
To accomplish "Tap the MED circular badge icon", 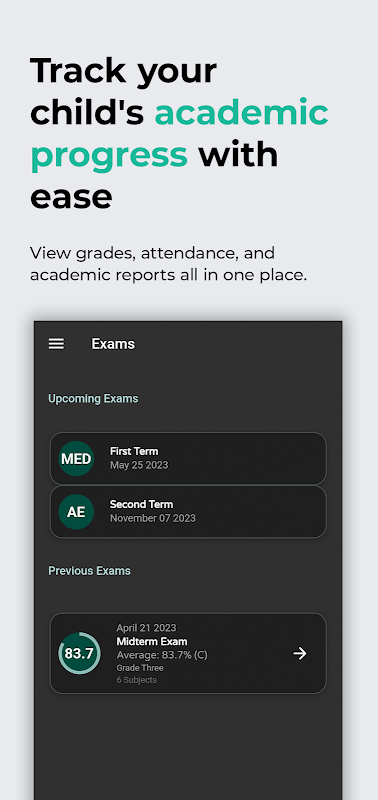I will pyautogui.click(x=76, y=459).
